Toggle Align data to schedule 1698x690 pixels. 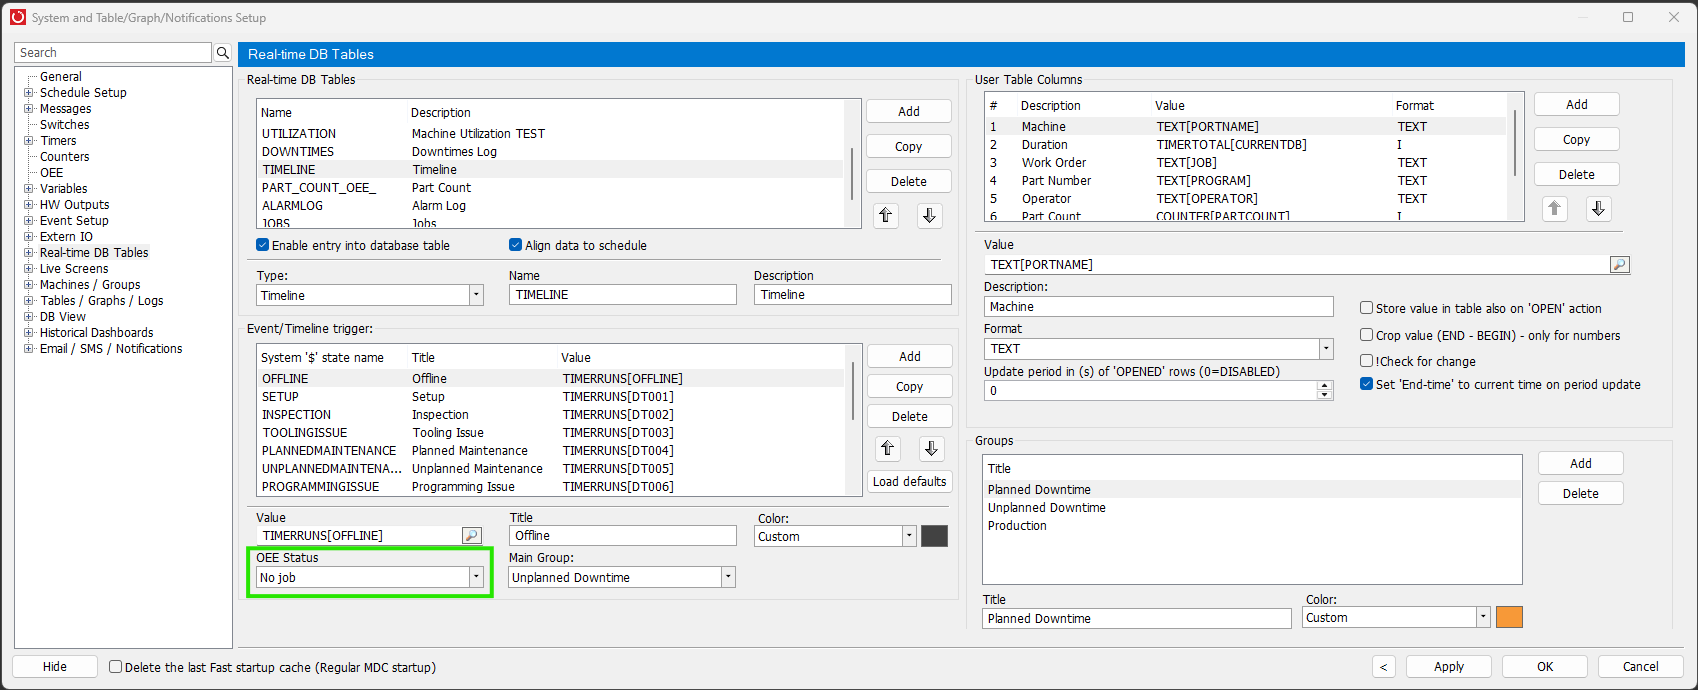tap(515, 245)
